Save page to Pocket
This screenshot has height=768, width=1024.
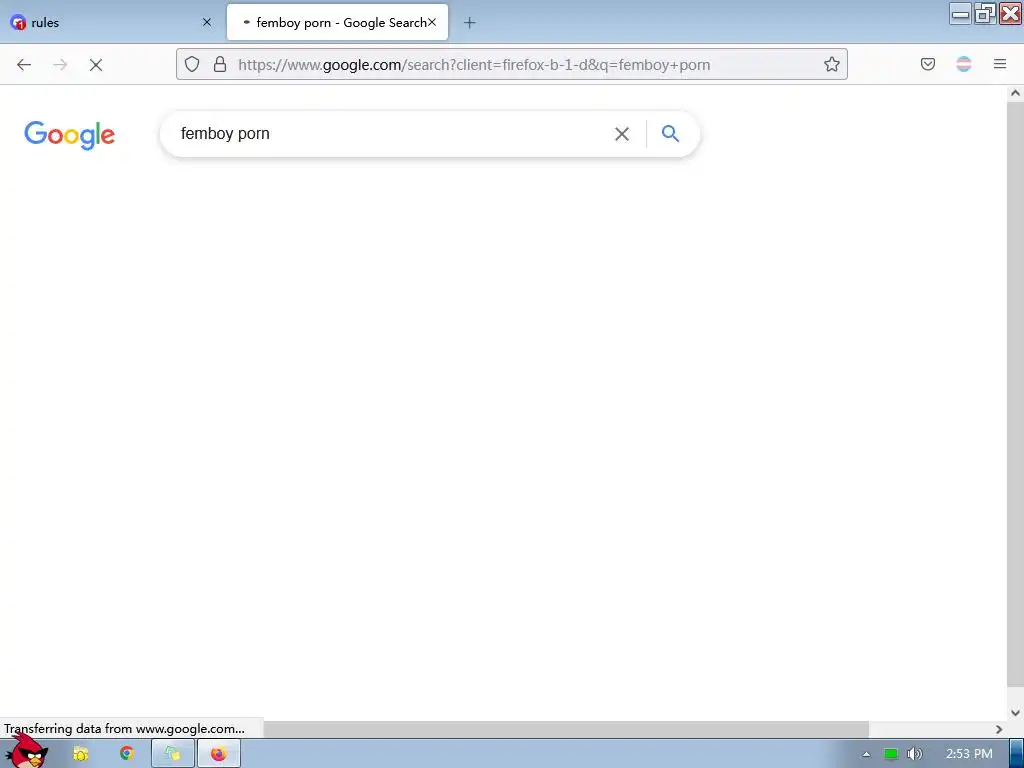point(927,64)
